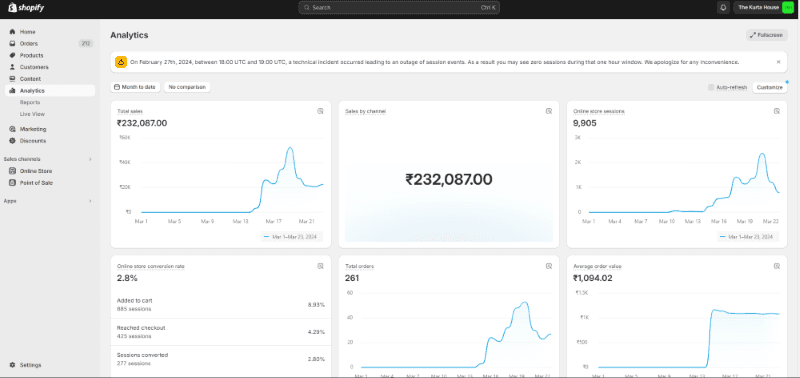Click the 261 total orders value
This screenshot has width=800, height=378.
(x=352, y=278)
